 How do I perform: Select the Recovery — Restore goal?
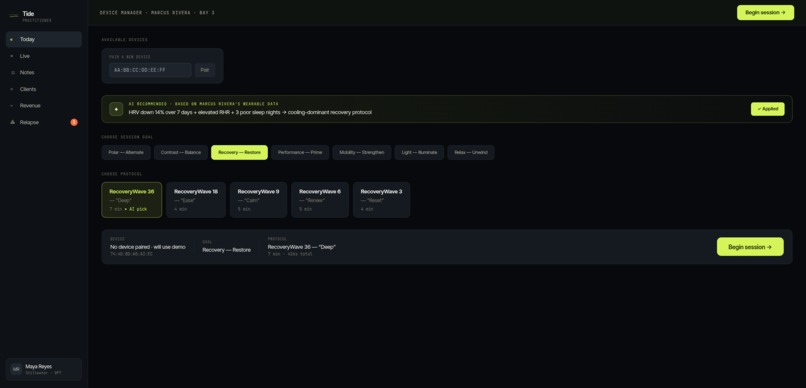(x=239, y=153)
